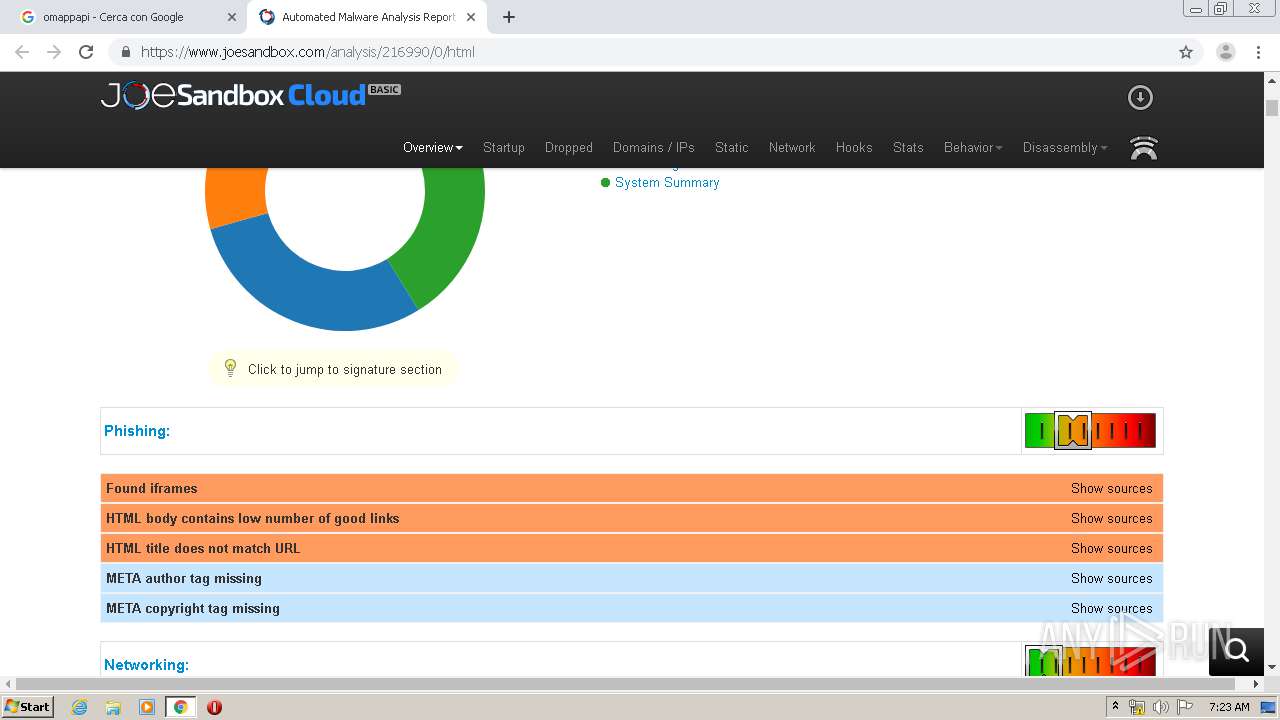This screenshot has height=720, width=1280.
Task: Open the Chrome three-dot menu
Action: [1258, 52]
